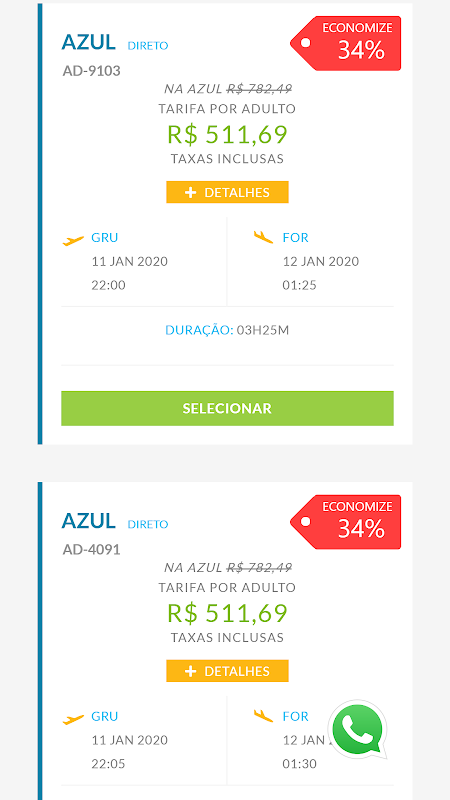Viewport: 450px width, 800px height.
Task: Click the GRU airport code departing at 22:00
Action: click(x=105, y=238)
